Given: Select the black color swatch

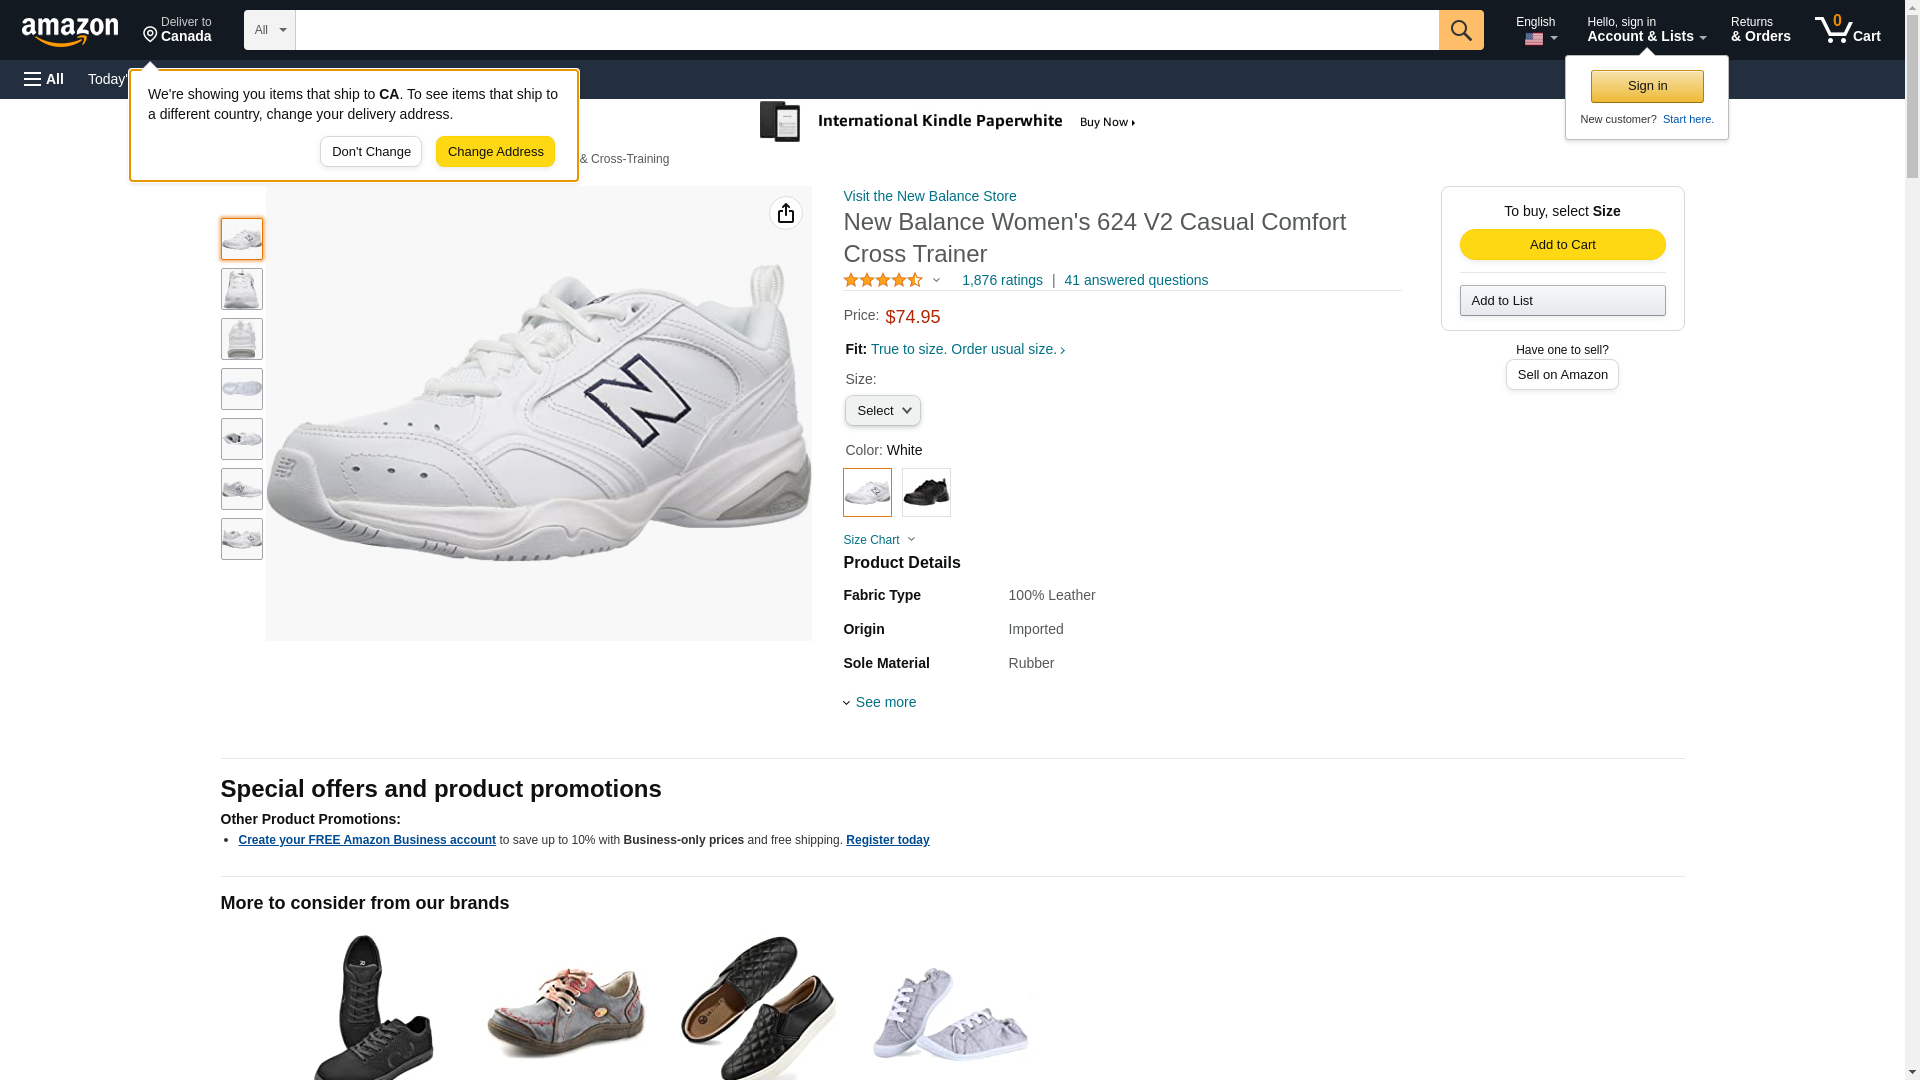Looking at the screenshot, I should [926, 492].
